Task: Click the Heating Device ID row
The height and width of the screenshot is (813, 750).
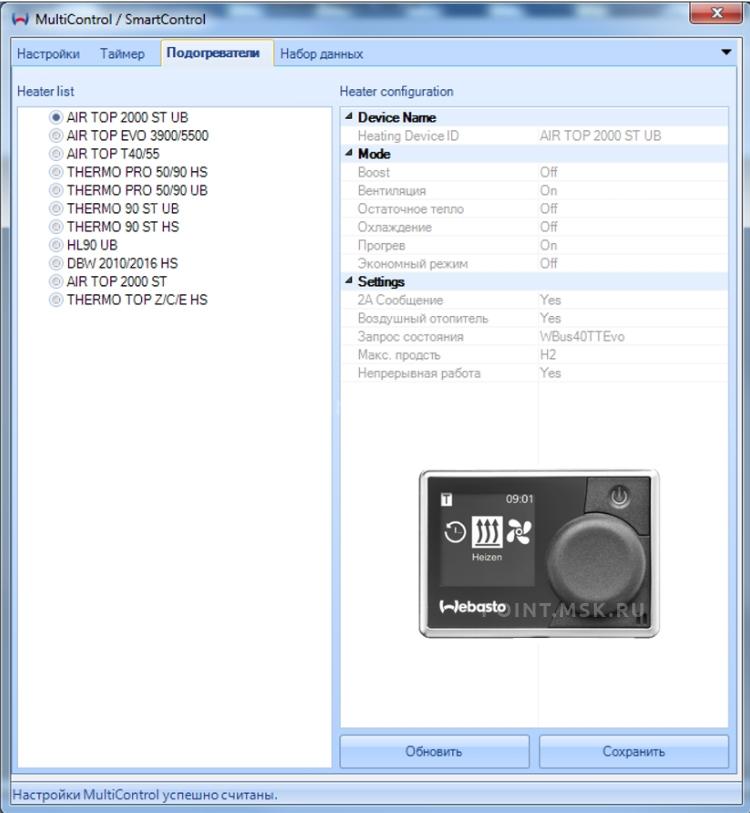Action: [x=534, y=135]
